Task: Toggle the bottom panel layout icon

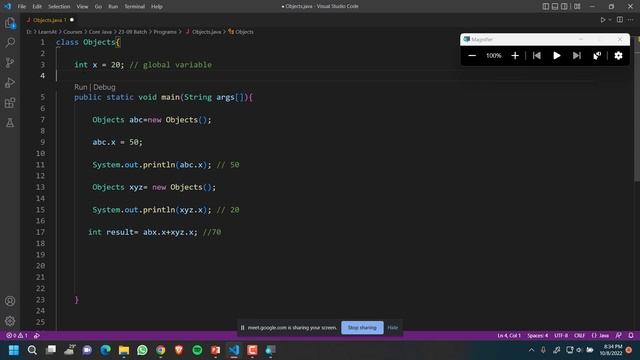Action: [x=555, y=7]
